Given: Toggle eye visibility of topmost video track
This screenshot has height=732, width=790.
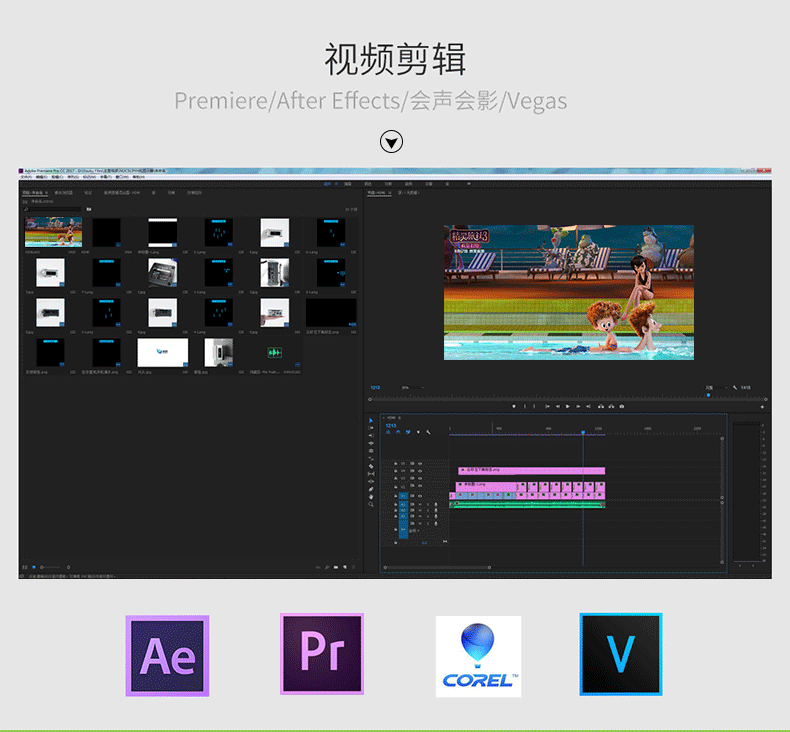Looking at the screenshot, I should (x=420, y=463).
